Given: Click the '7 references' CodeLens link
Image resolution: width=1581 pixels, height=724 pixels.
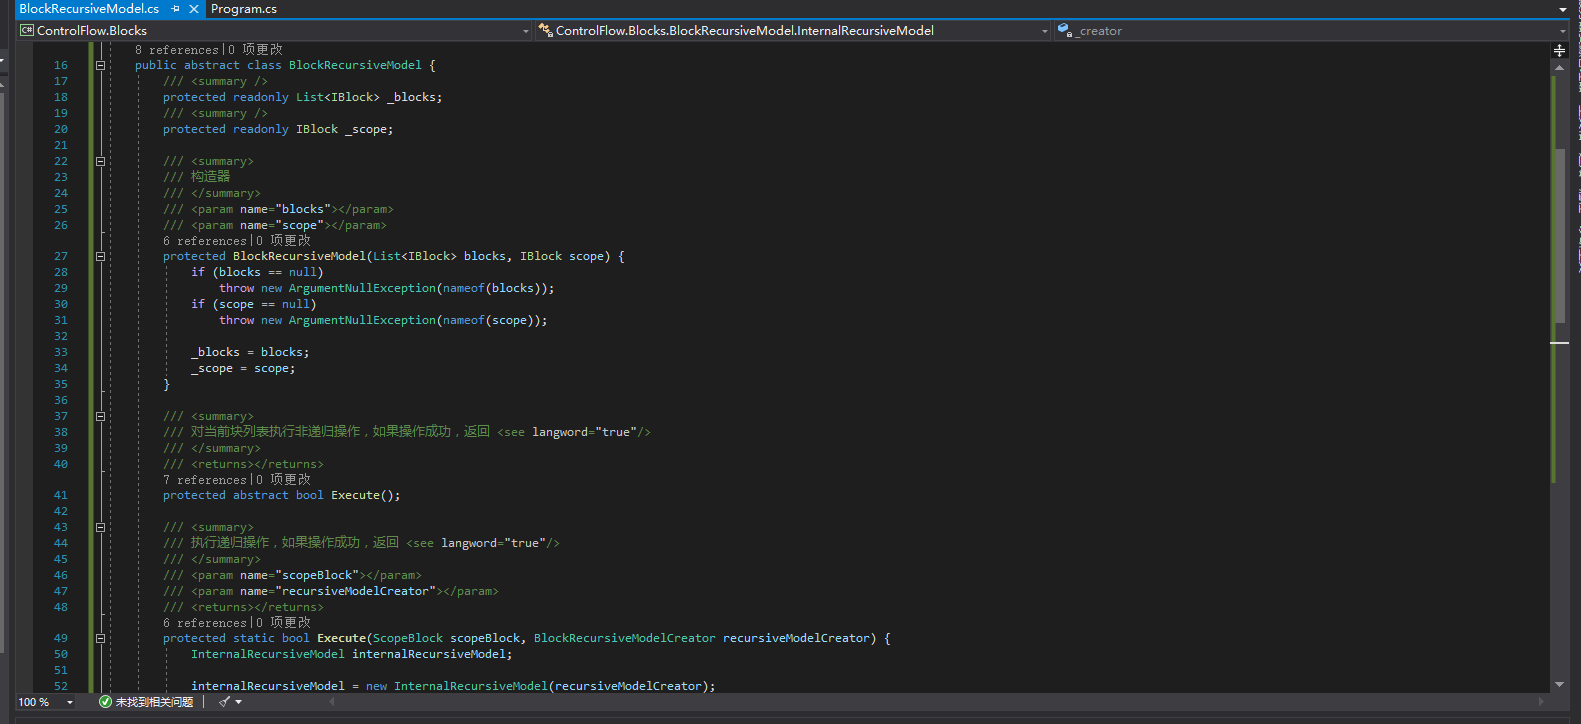Looking at the screenshot, I should 204,480.
